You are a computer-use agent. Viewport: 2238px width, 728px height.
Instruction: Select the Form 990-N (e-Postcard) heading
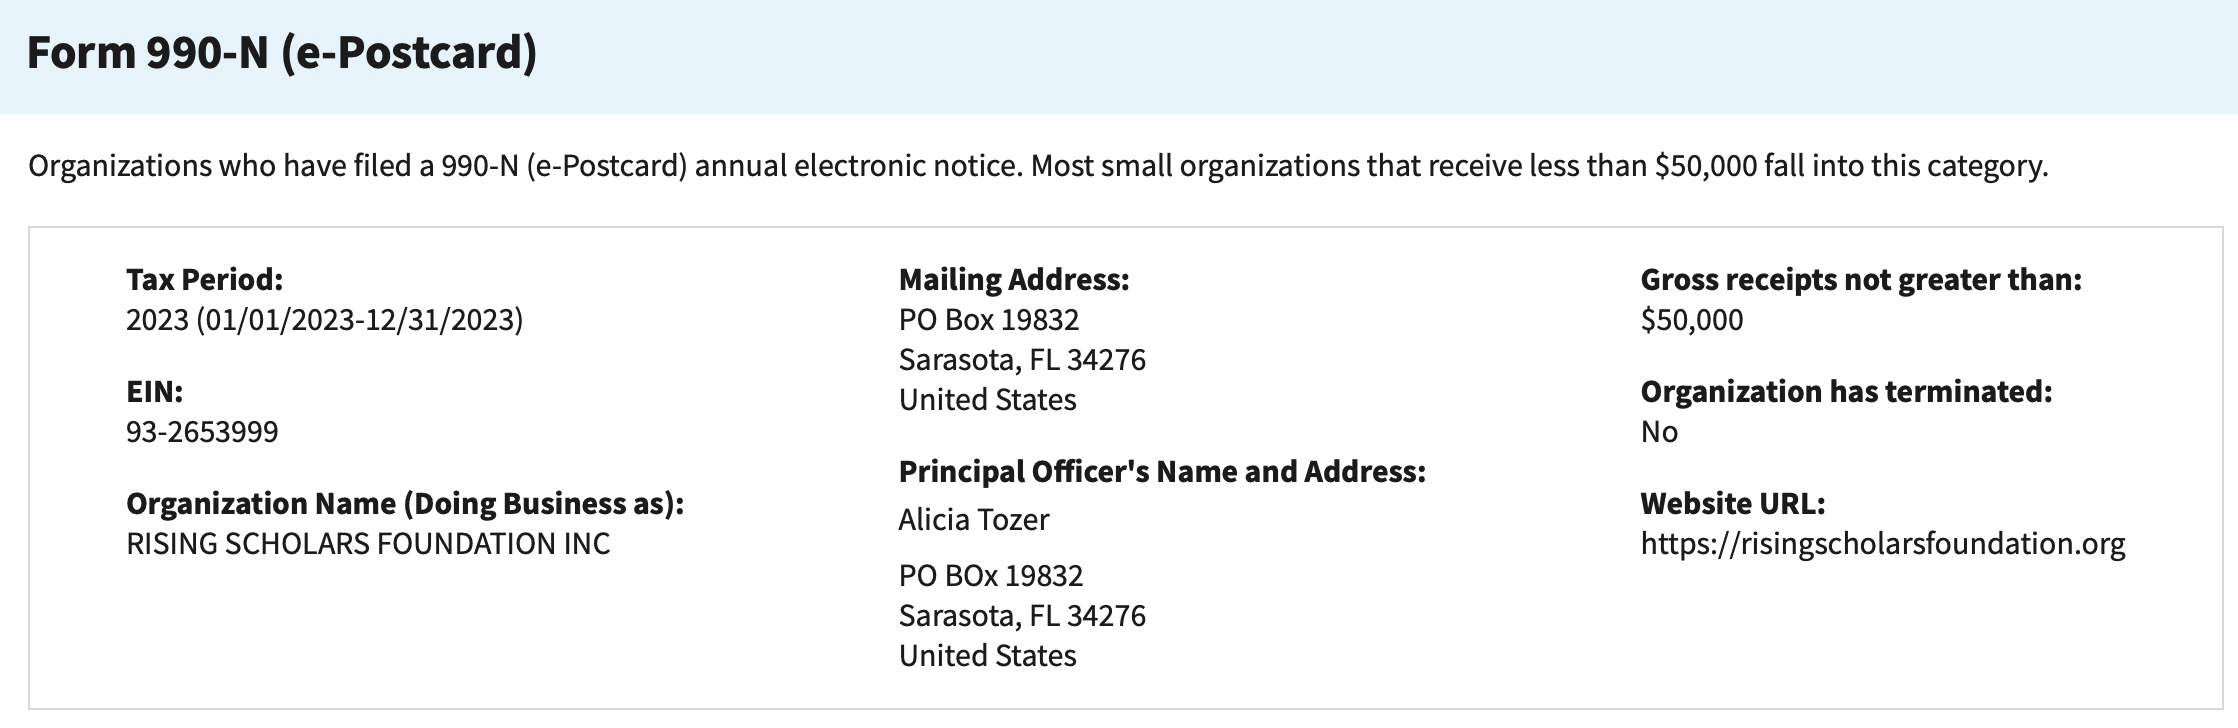tap(282, 52)
